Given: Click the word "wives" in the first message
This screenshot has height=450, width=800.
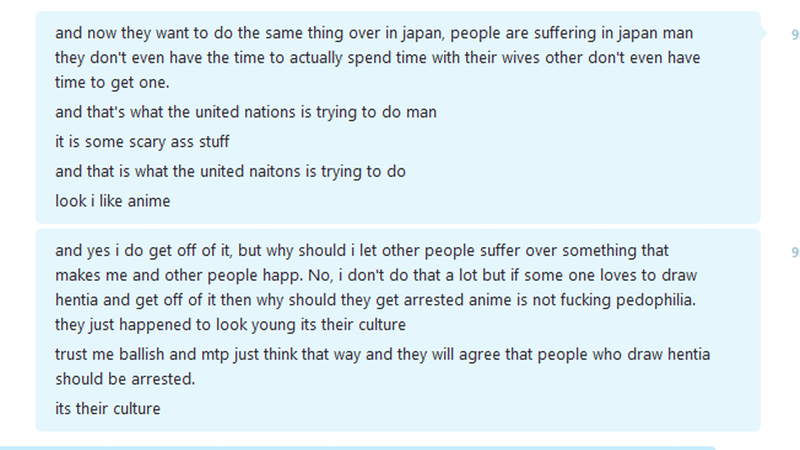Looking at the screenshot, I should [x=520, y=58].
